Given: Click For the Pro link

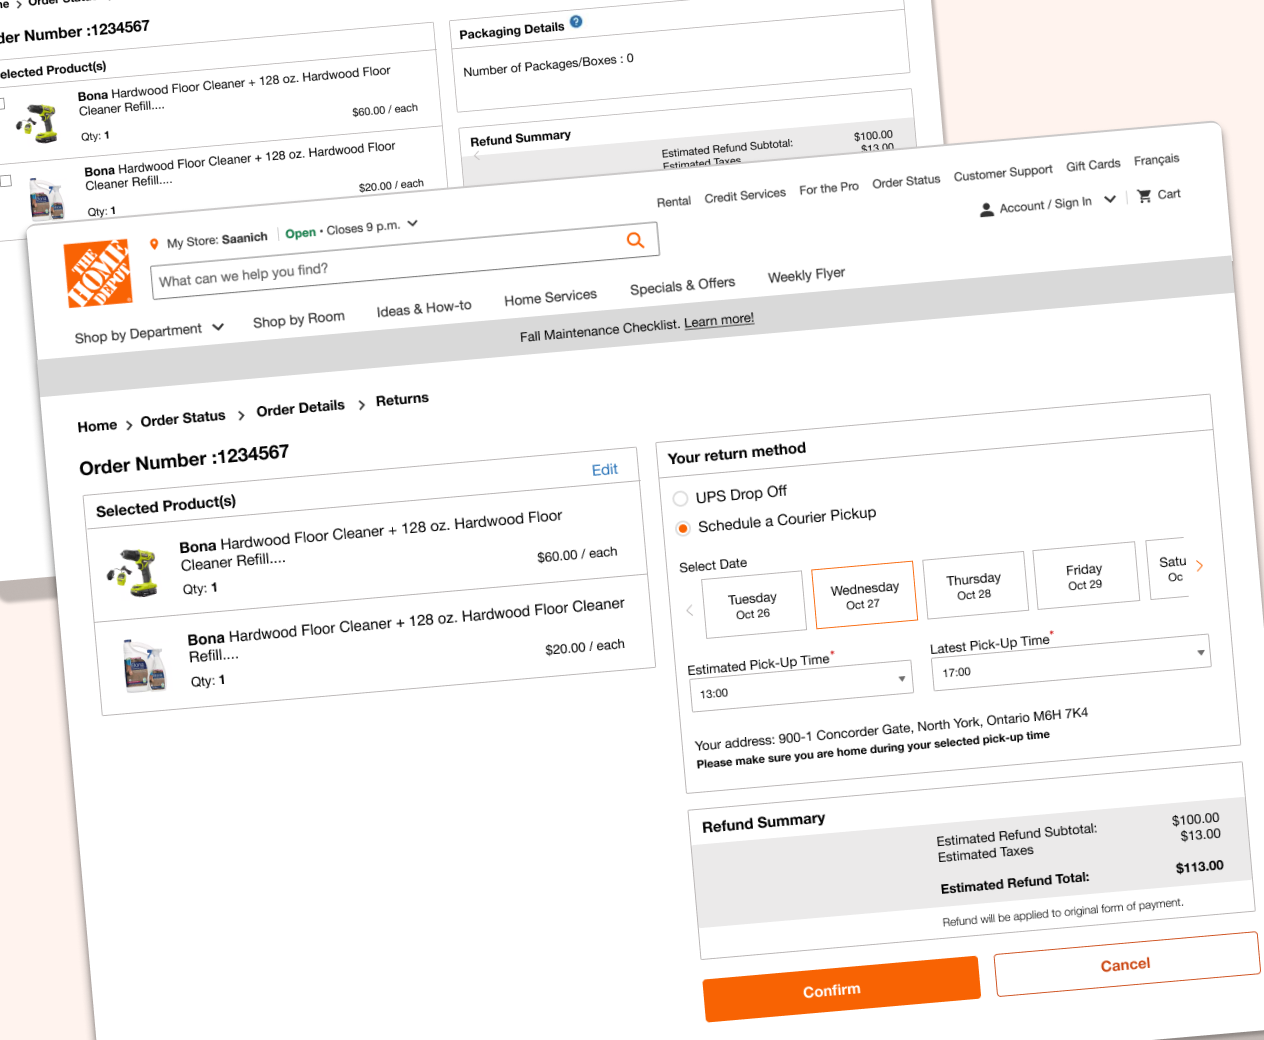Looking at the screenshot, I should 828,187.
